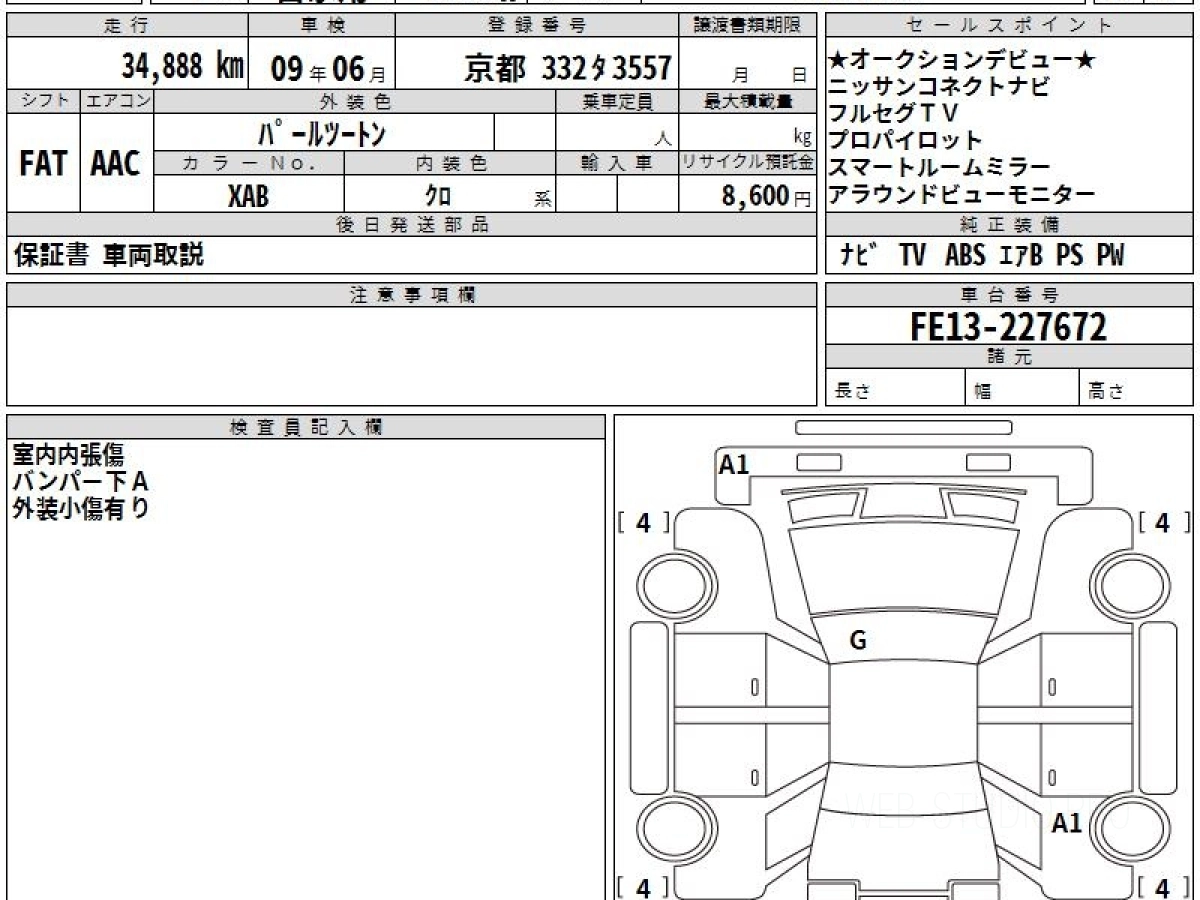The width and height of the screenshot is (1200, 900).
Task: Click the A1 mark on front bumper
Action: tap(734, 464)
